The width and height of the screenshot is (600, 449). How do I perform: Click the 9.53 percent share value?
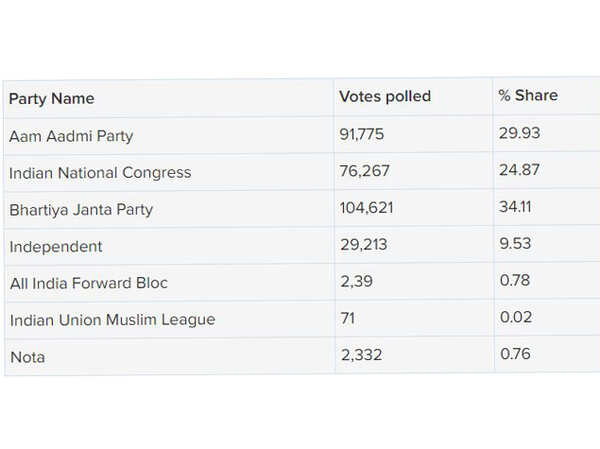pyautogui.click(x=515, y=245)
